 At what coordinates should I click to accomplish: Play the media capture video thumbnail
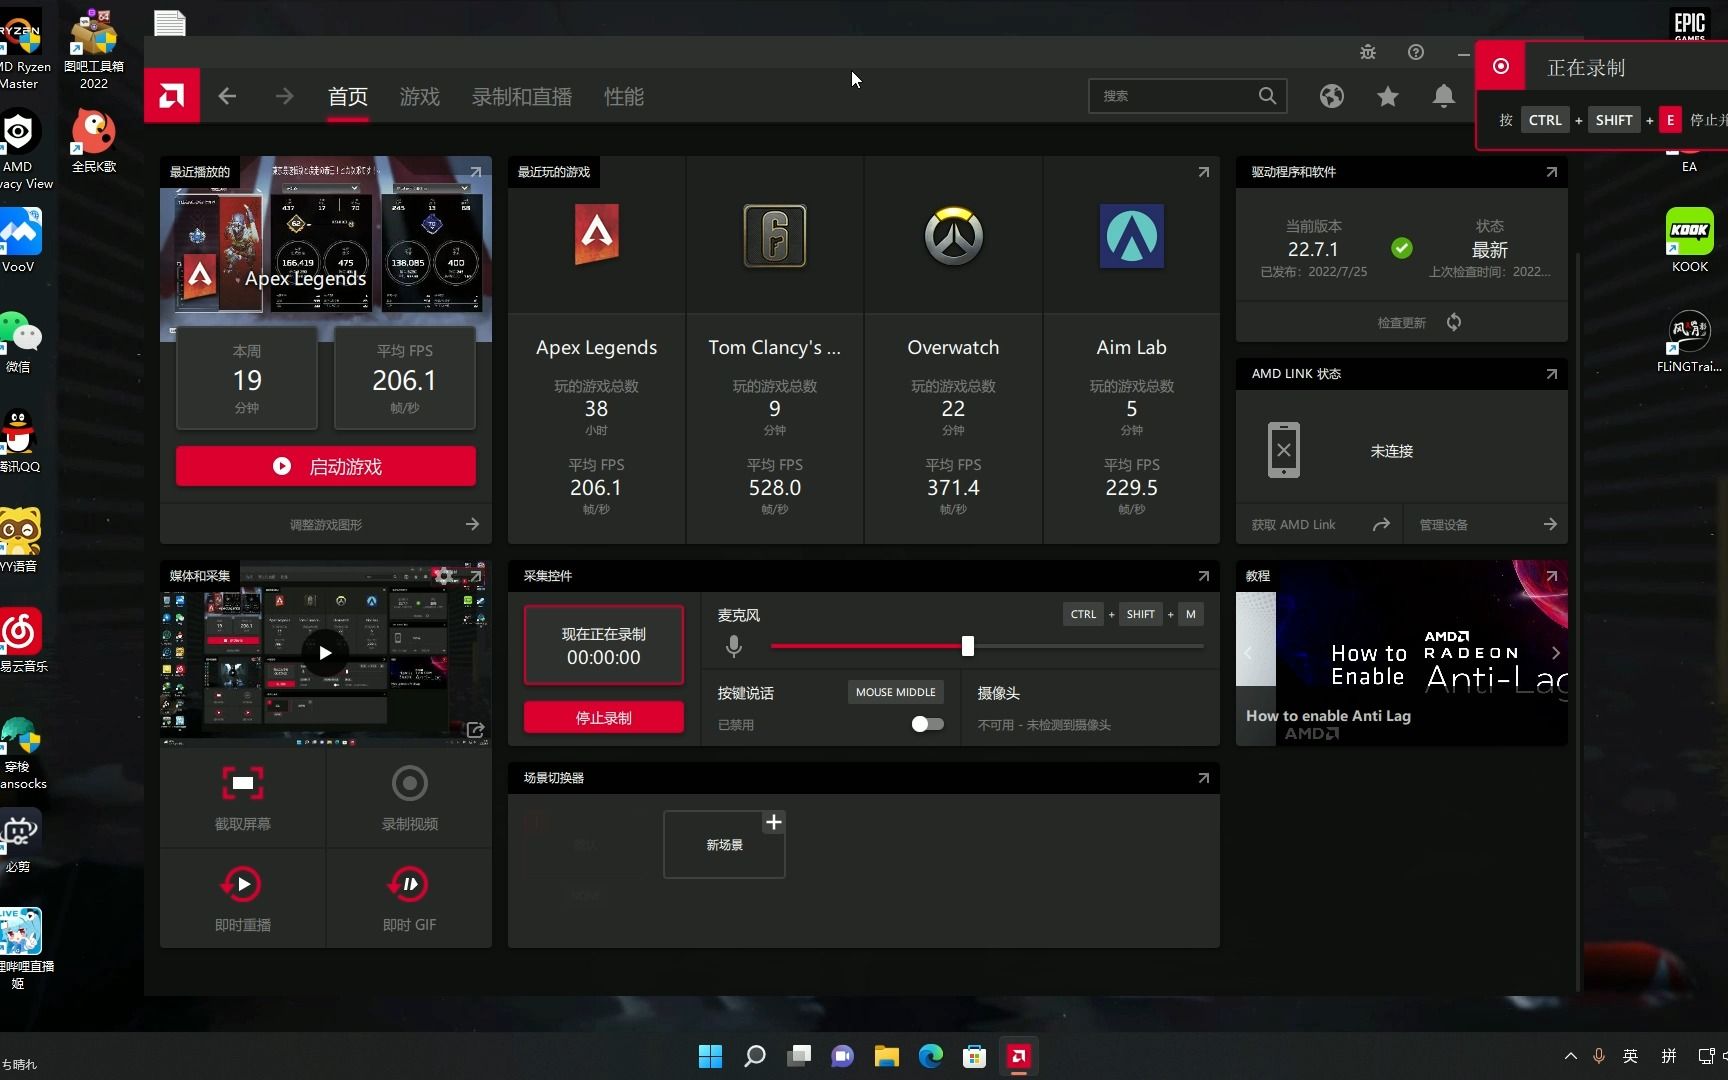[325, 653]
